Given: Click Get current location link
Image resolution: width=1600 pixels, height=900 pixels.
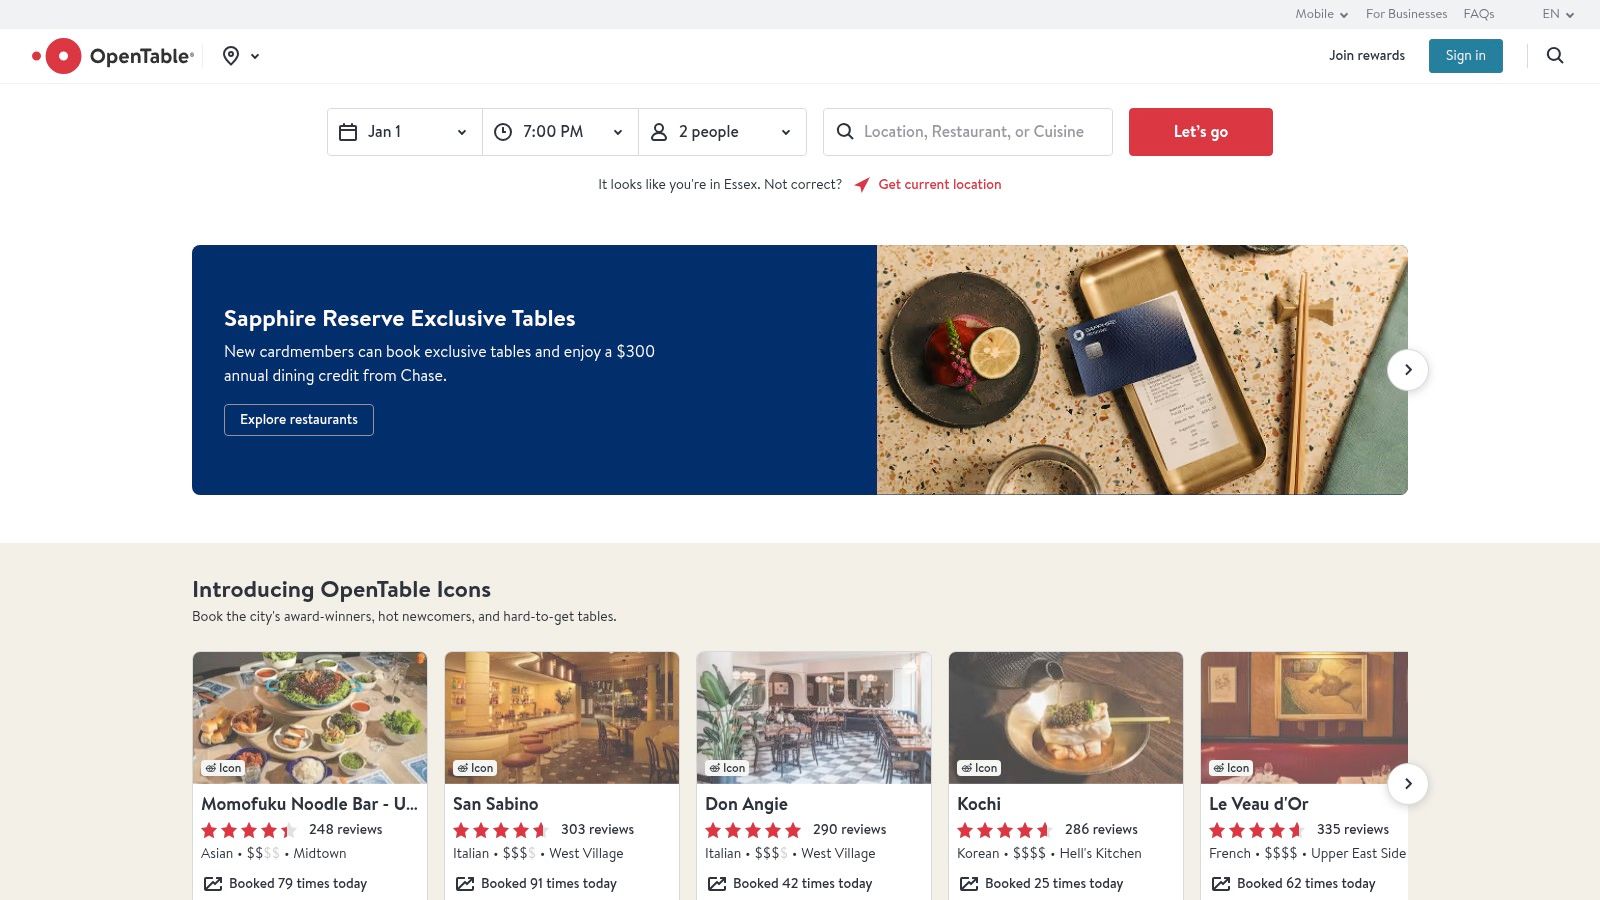Looking at the screenshot, I should 940,185.
